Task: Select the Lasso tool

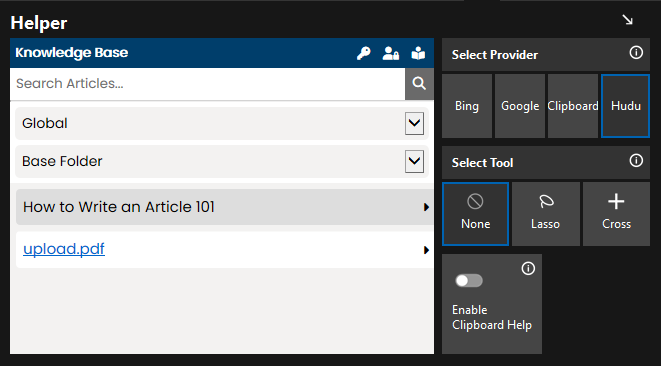Action: tap(545, 214)
